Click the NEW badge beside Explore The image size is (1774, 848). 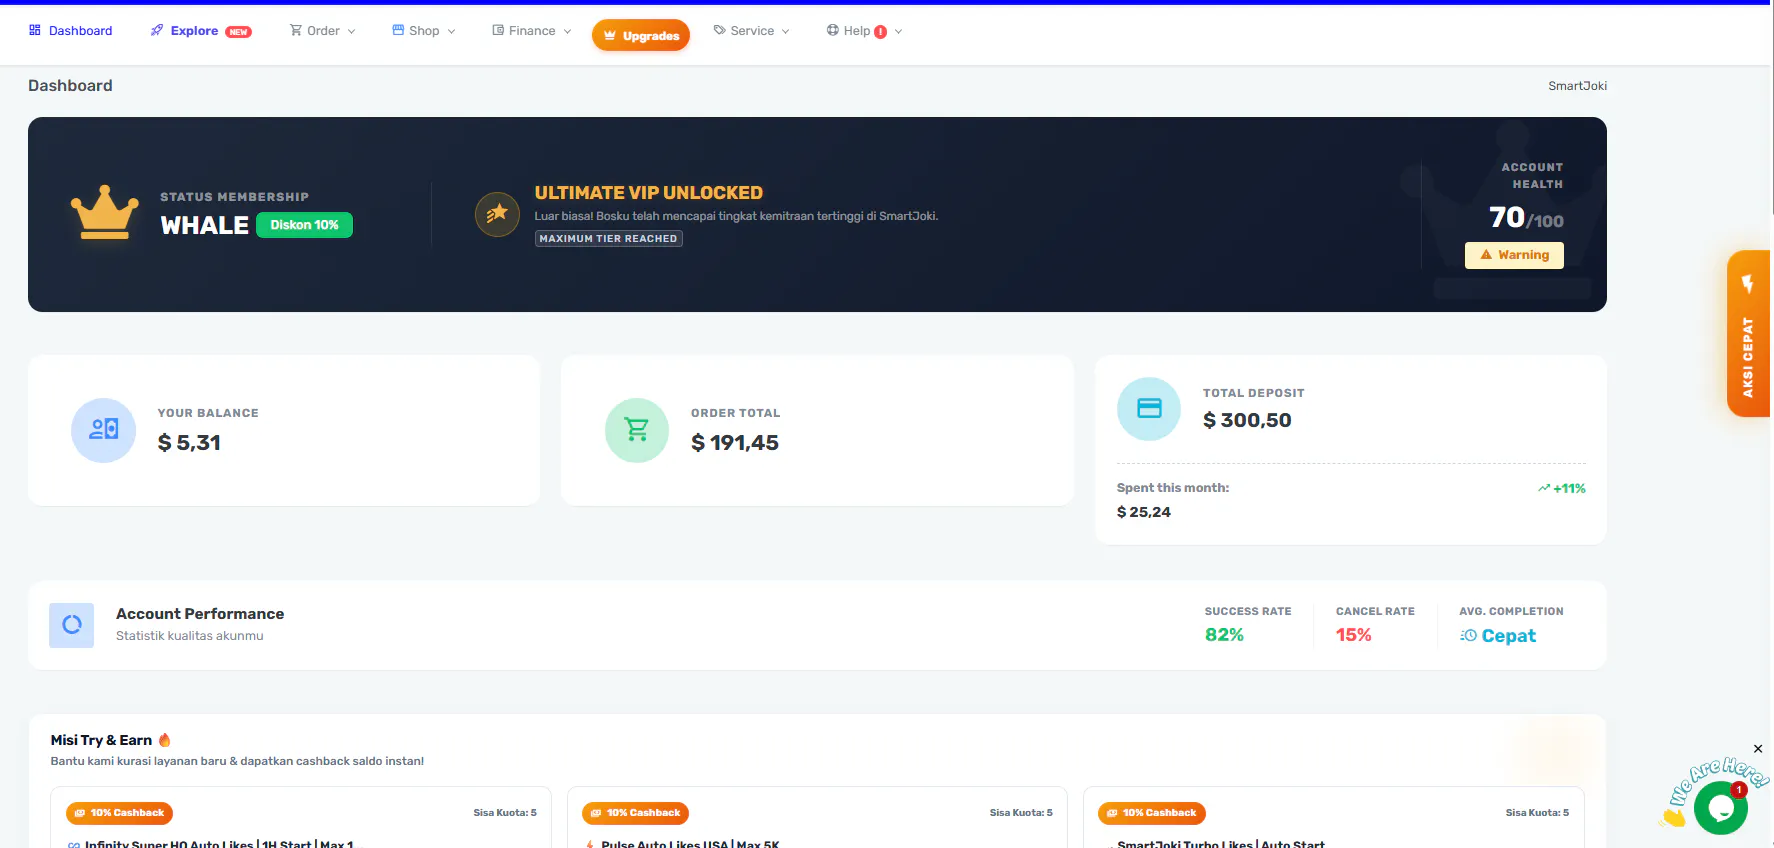coord(238,32)
